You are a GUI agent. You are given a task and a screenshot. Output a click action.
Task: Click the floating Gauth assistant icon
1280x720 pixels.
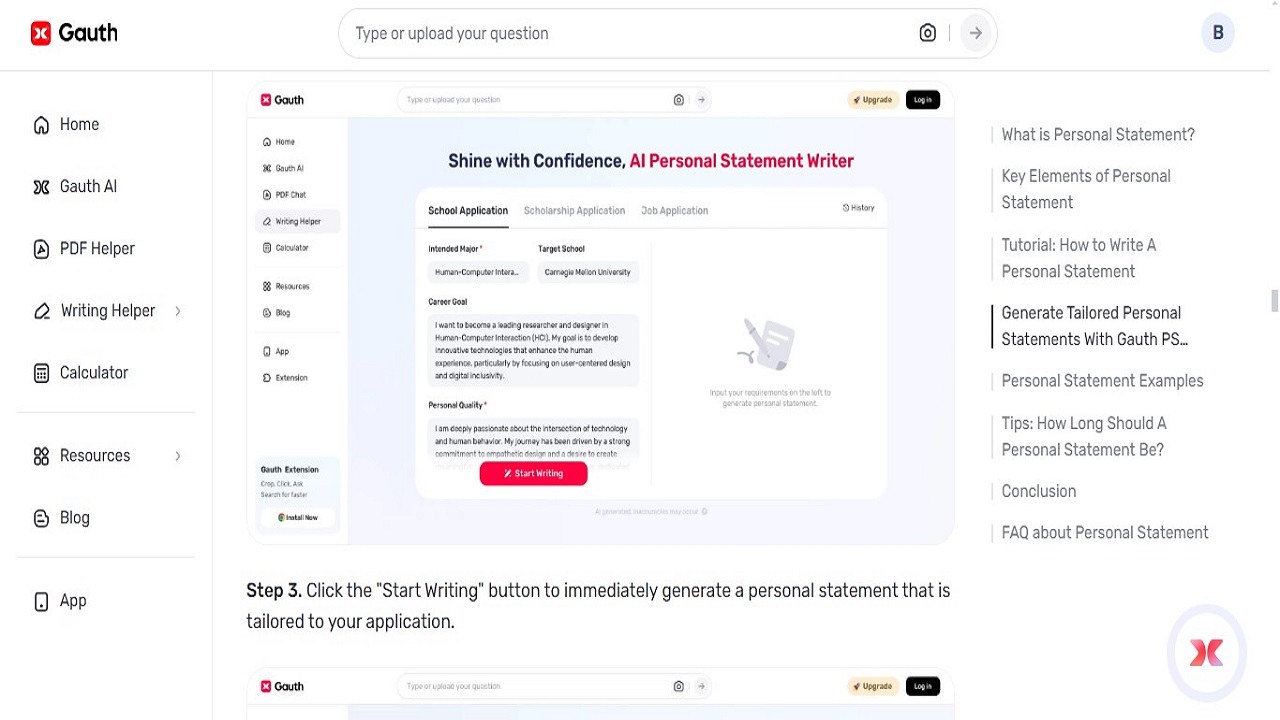[1206, 653]
